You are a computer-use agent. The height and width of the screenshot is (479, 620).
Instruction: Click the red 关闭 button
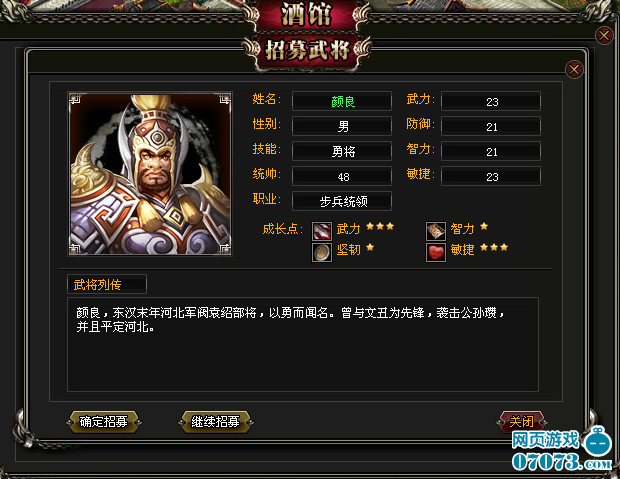point(521,421)
